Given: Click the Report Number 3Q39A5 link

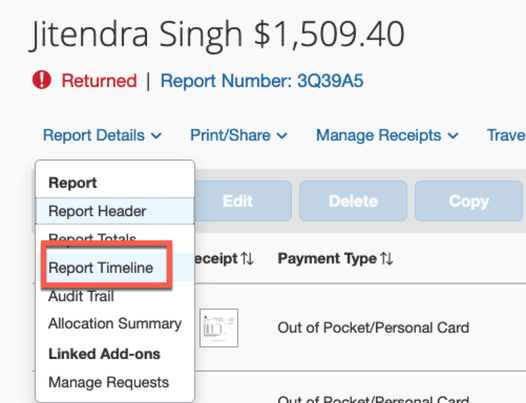Looking at the screenshot, I should (x=262, y=81).
